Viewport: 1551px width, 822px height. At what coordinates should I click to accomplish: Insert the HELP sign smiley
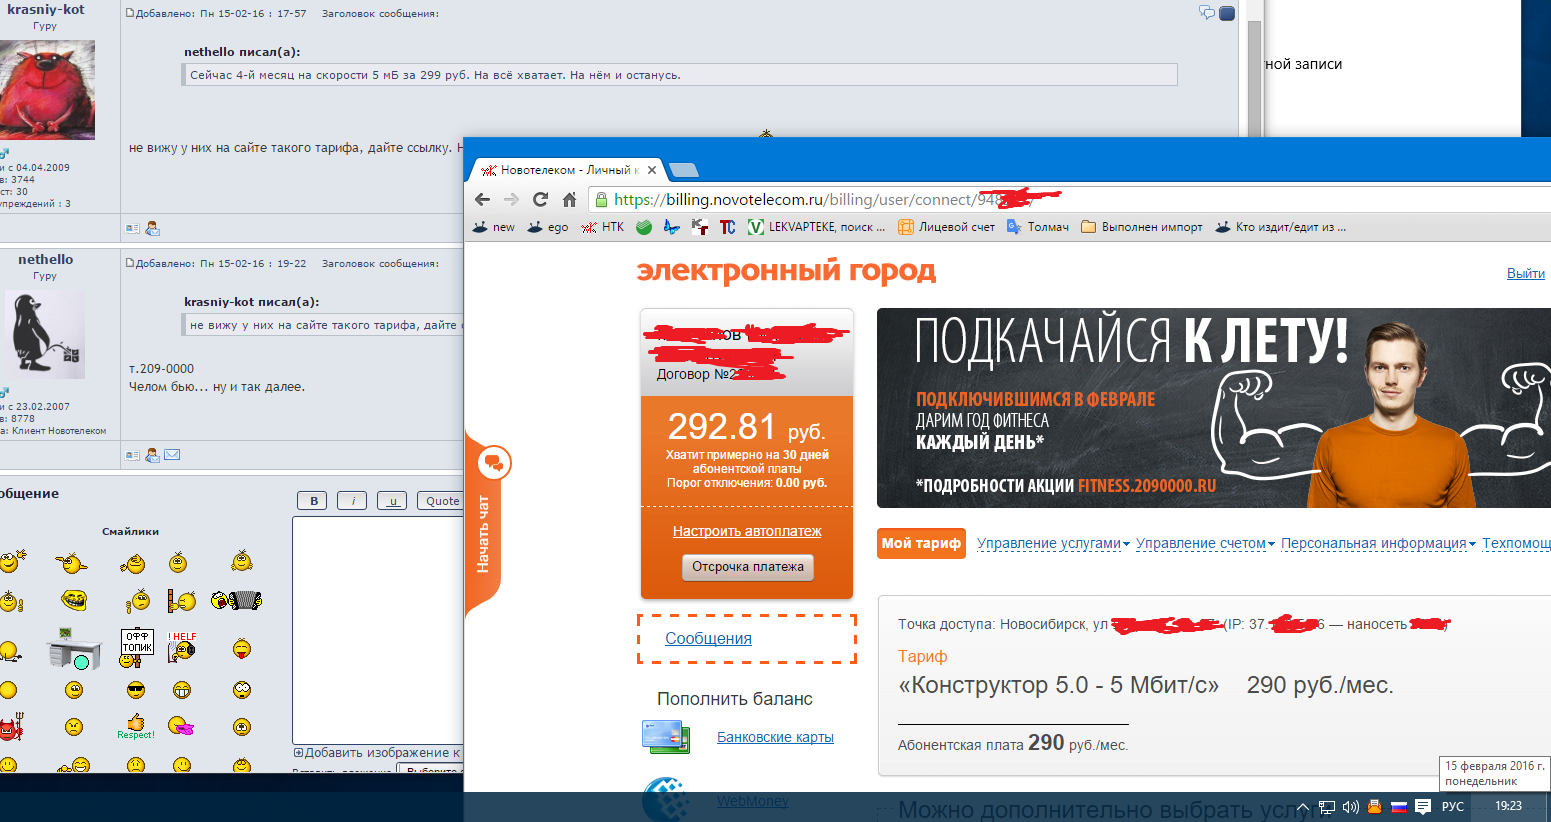(x=182, y=646)
